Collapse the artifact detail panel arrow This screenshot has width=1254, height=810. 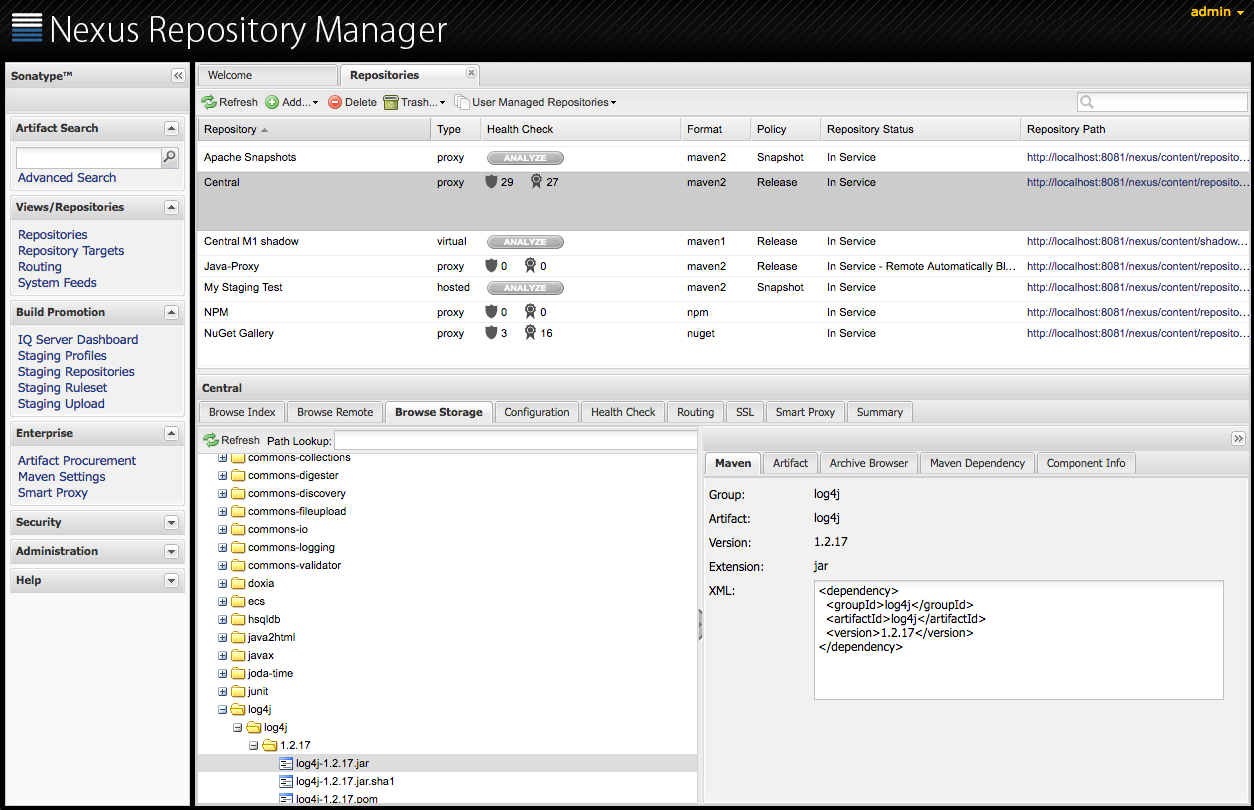1239,439
